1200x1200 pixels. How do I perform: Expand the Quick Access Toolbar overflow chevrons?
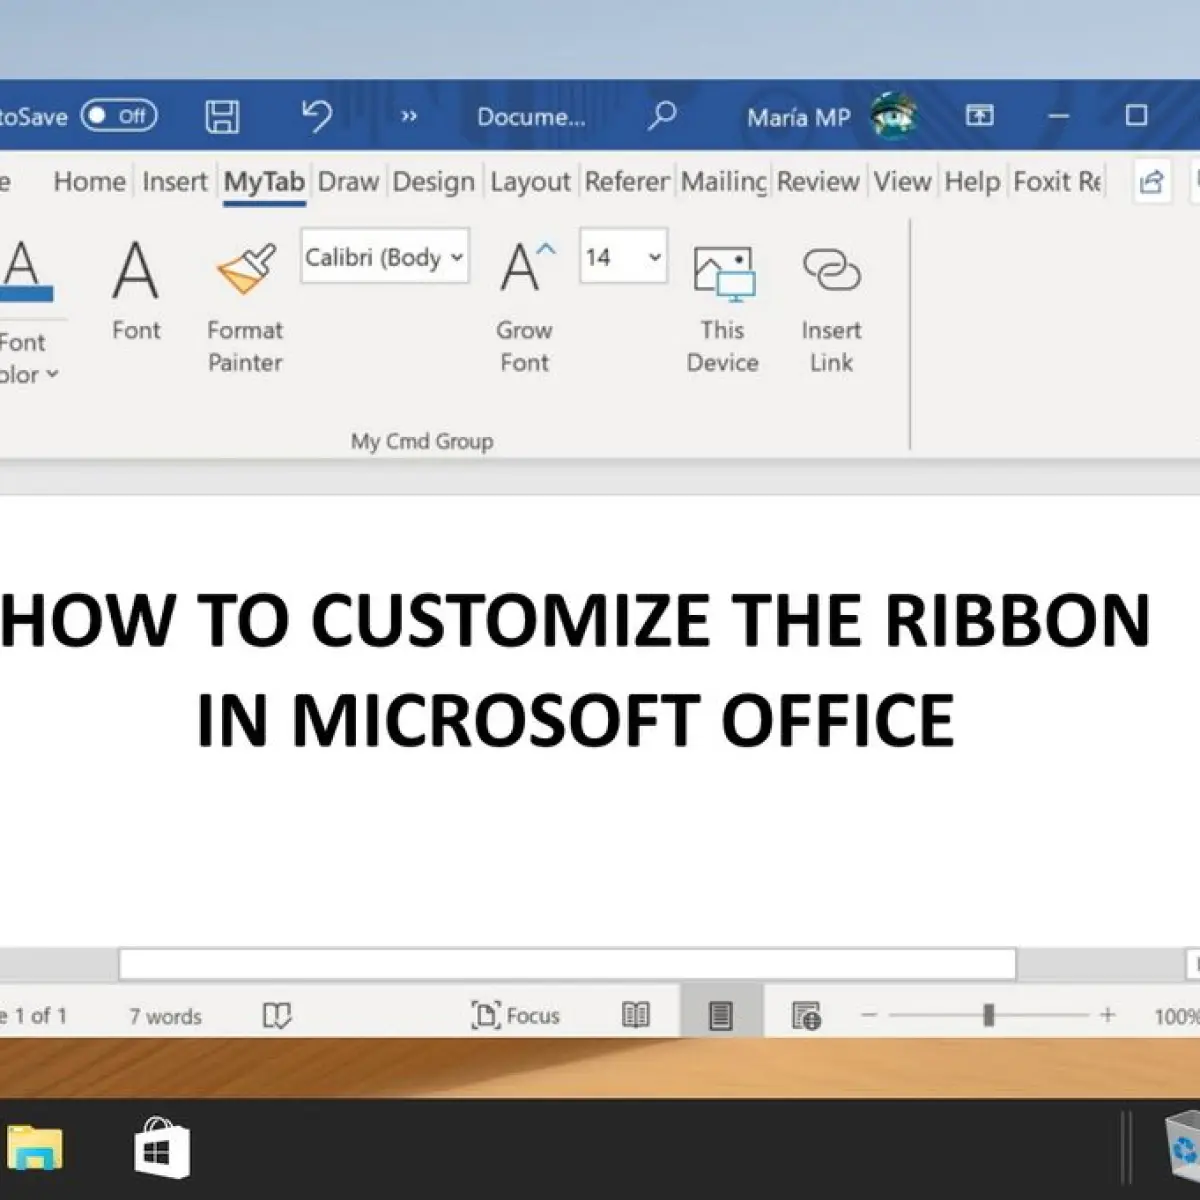coord(408,116)
